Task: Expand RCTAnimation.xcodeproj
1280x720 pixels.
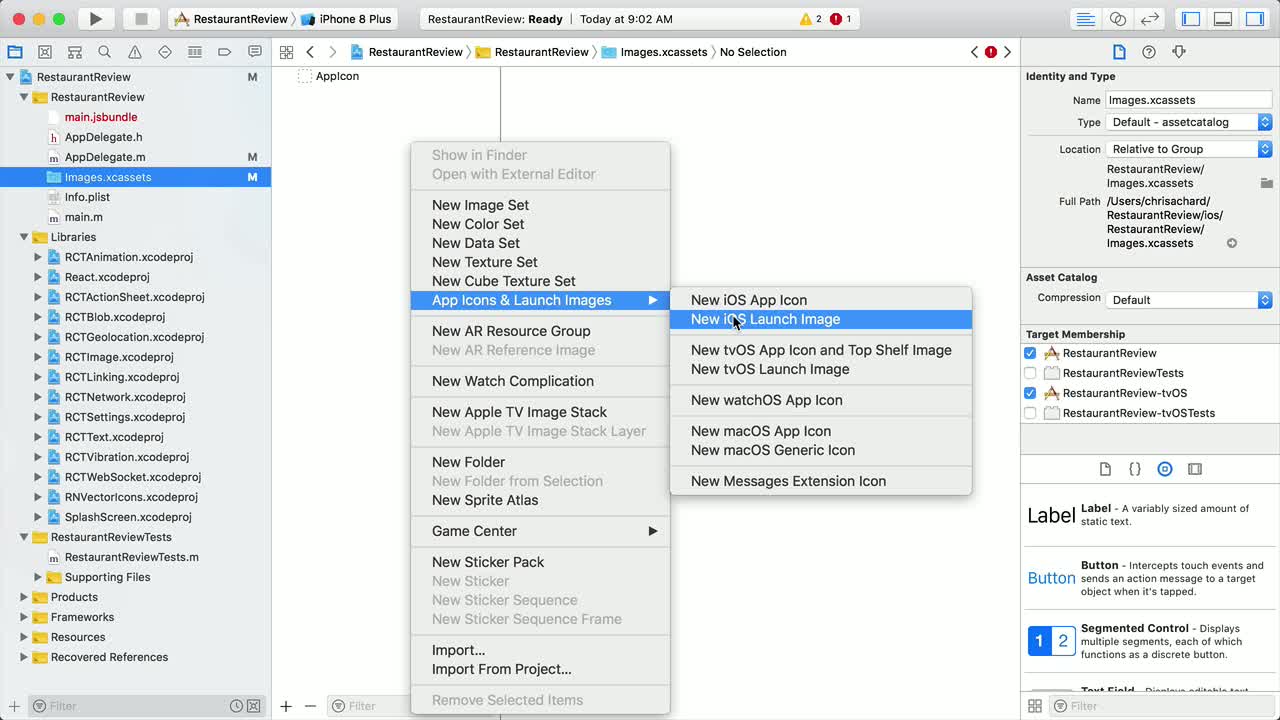Action: (x=38, y=257)
